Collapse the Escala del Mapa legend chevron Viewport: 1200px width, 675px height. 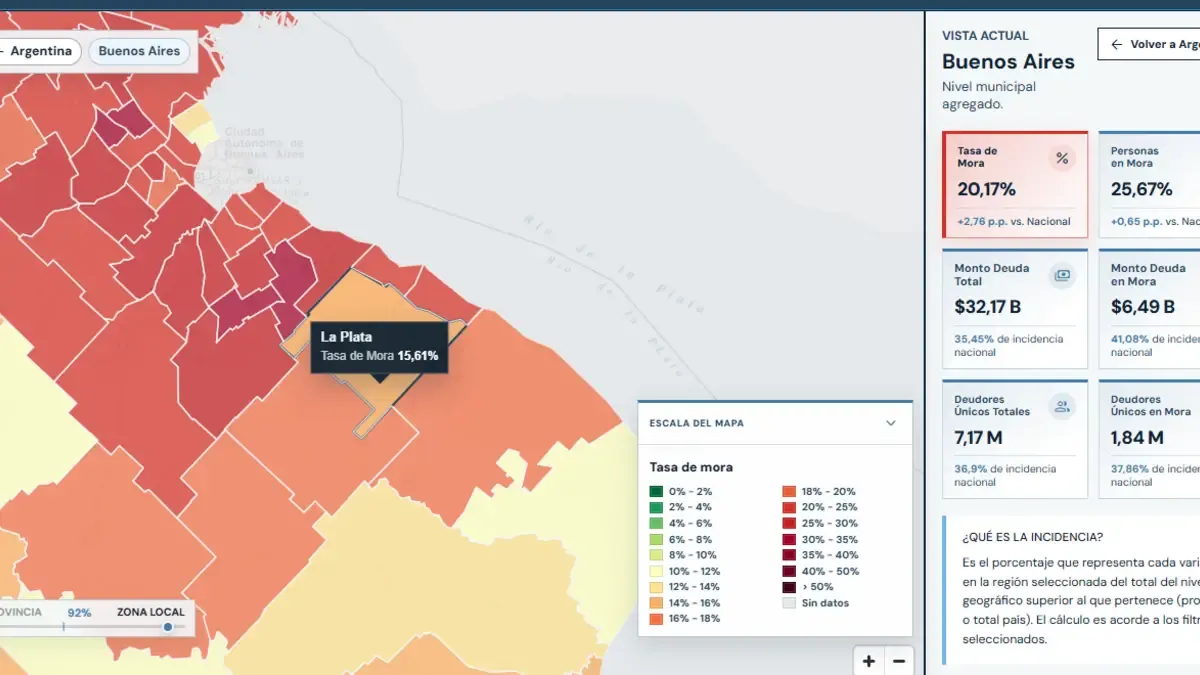(x=891, y=423)
